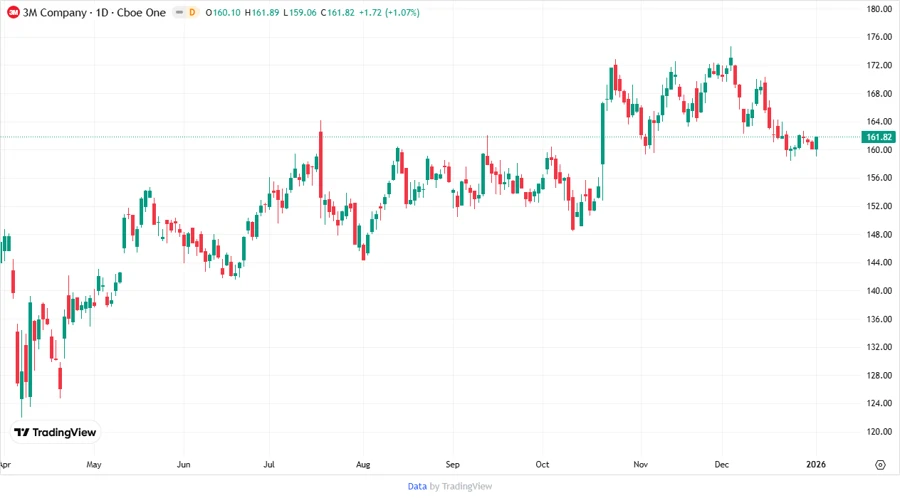
Task: Click the 172.00 price axis label
Action: point(879,65)
